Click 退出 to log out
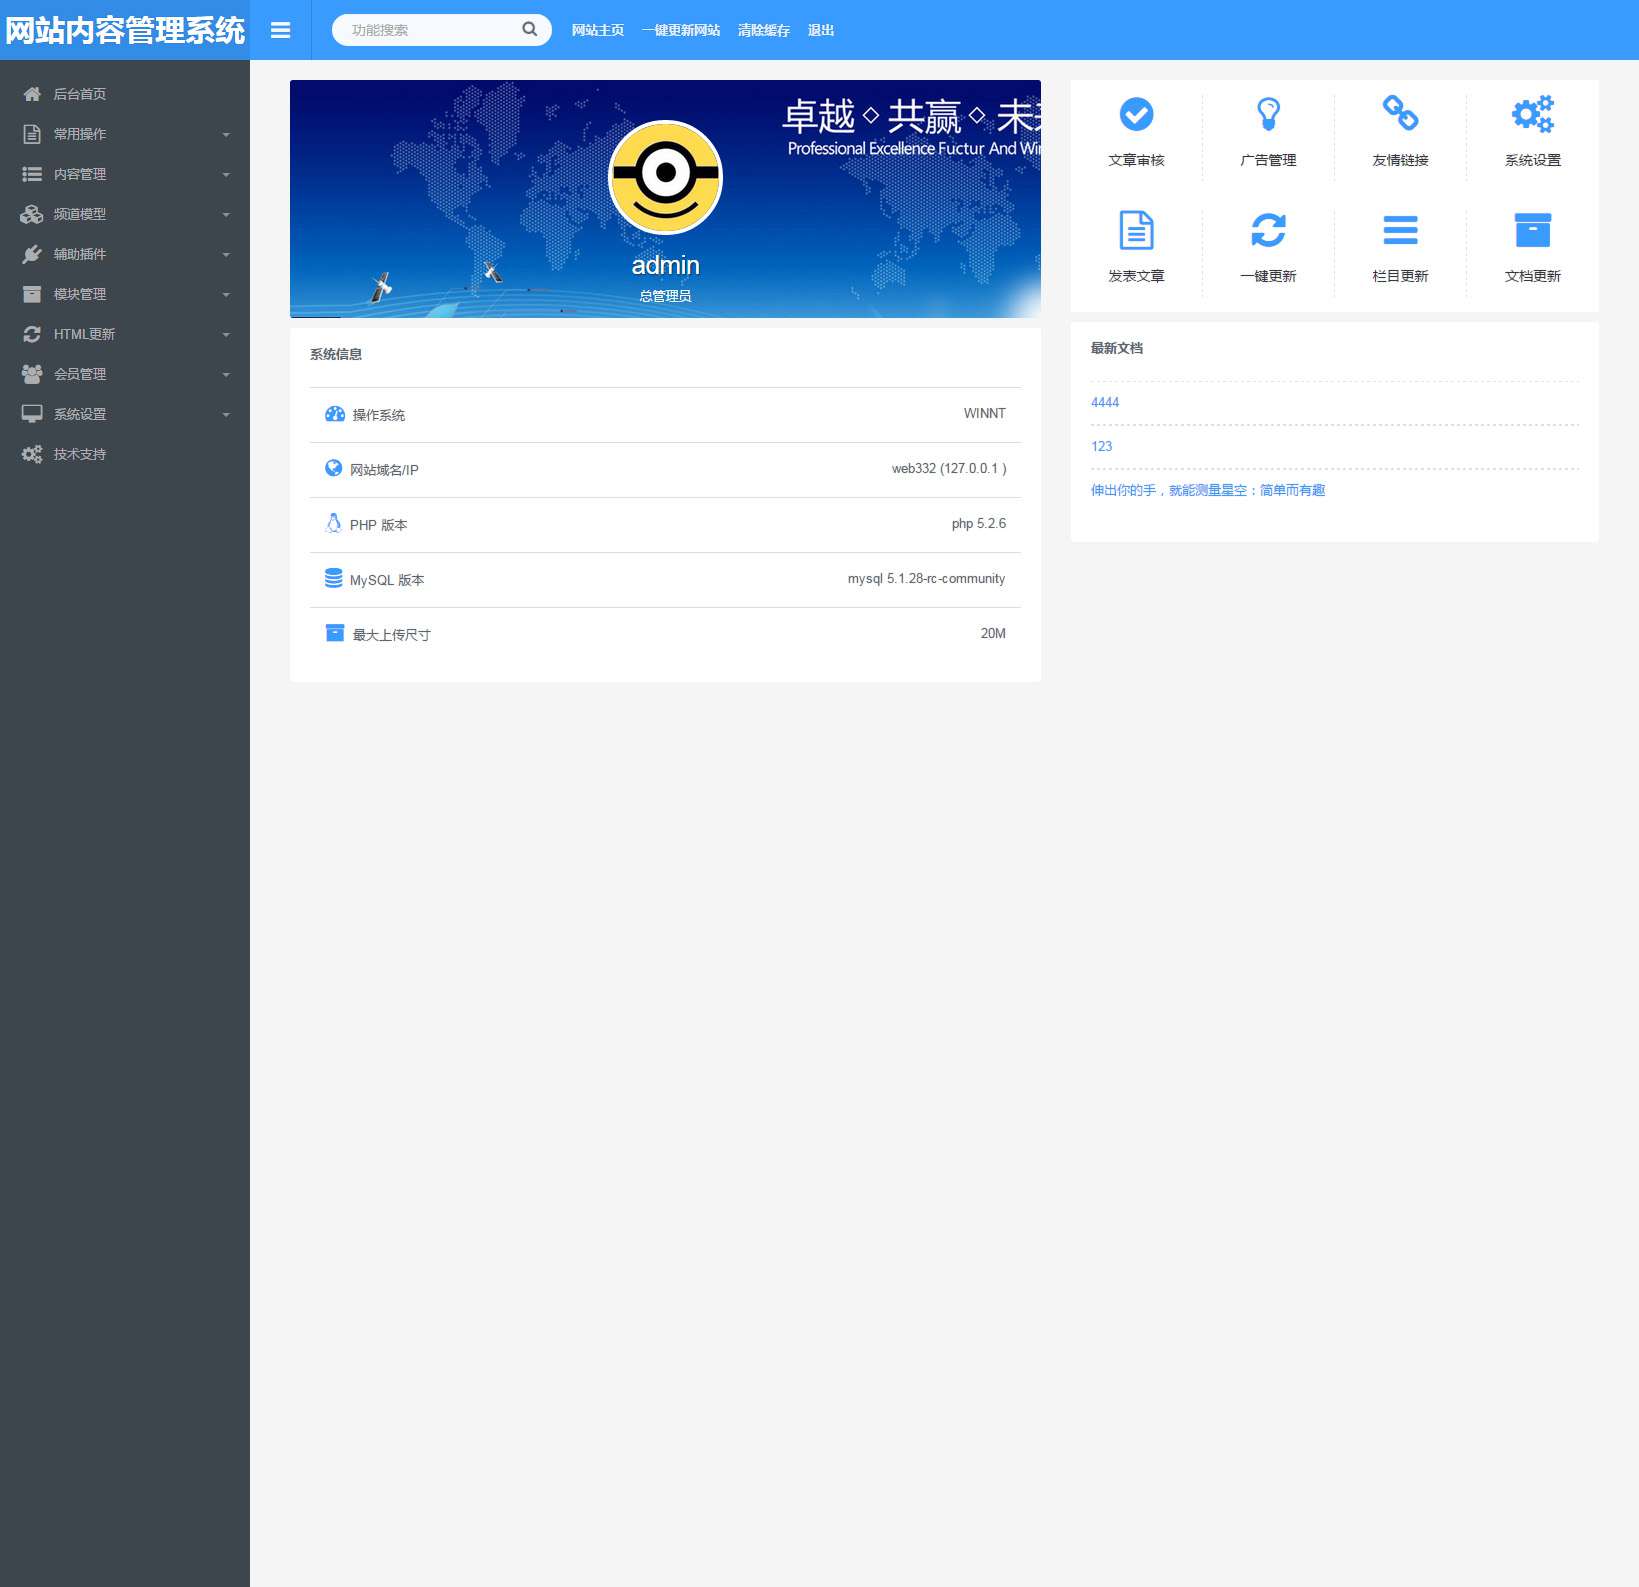Screen dimensions: 1639x1587 coord(820,30)
